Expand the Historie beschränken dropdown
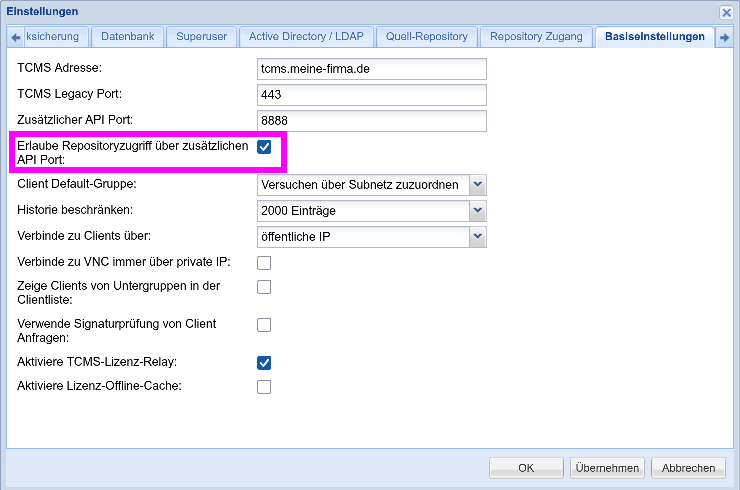This screenshot has width=740, height=490. (x=478, y=211)
